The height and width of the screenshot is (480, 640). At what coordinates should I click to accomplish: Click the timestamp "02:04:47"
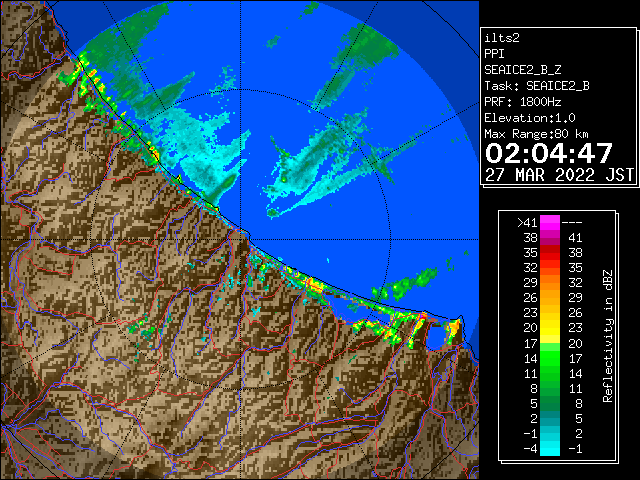point(549,153)
